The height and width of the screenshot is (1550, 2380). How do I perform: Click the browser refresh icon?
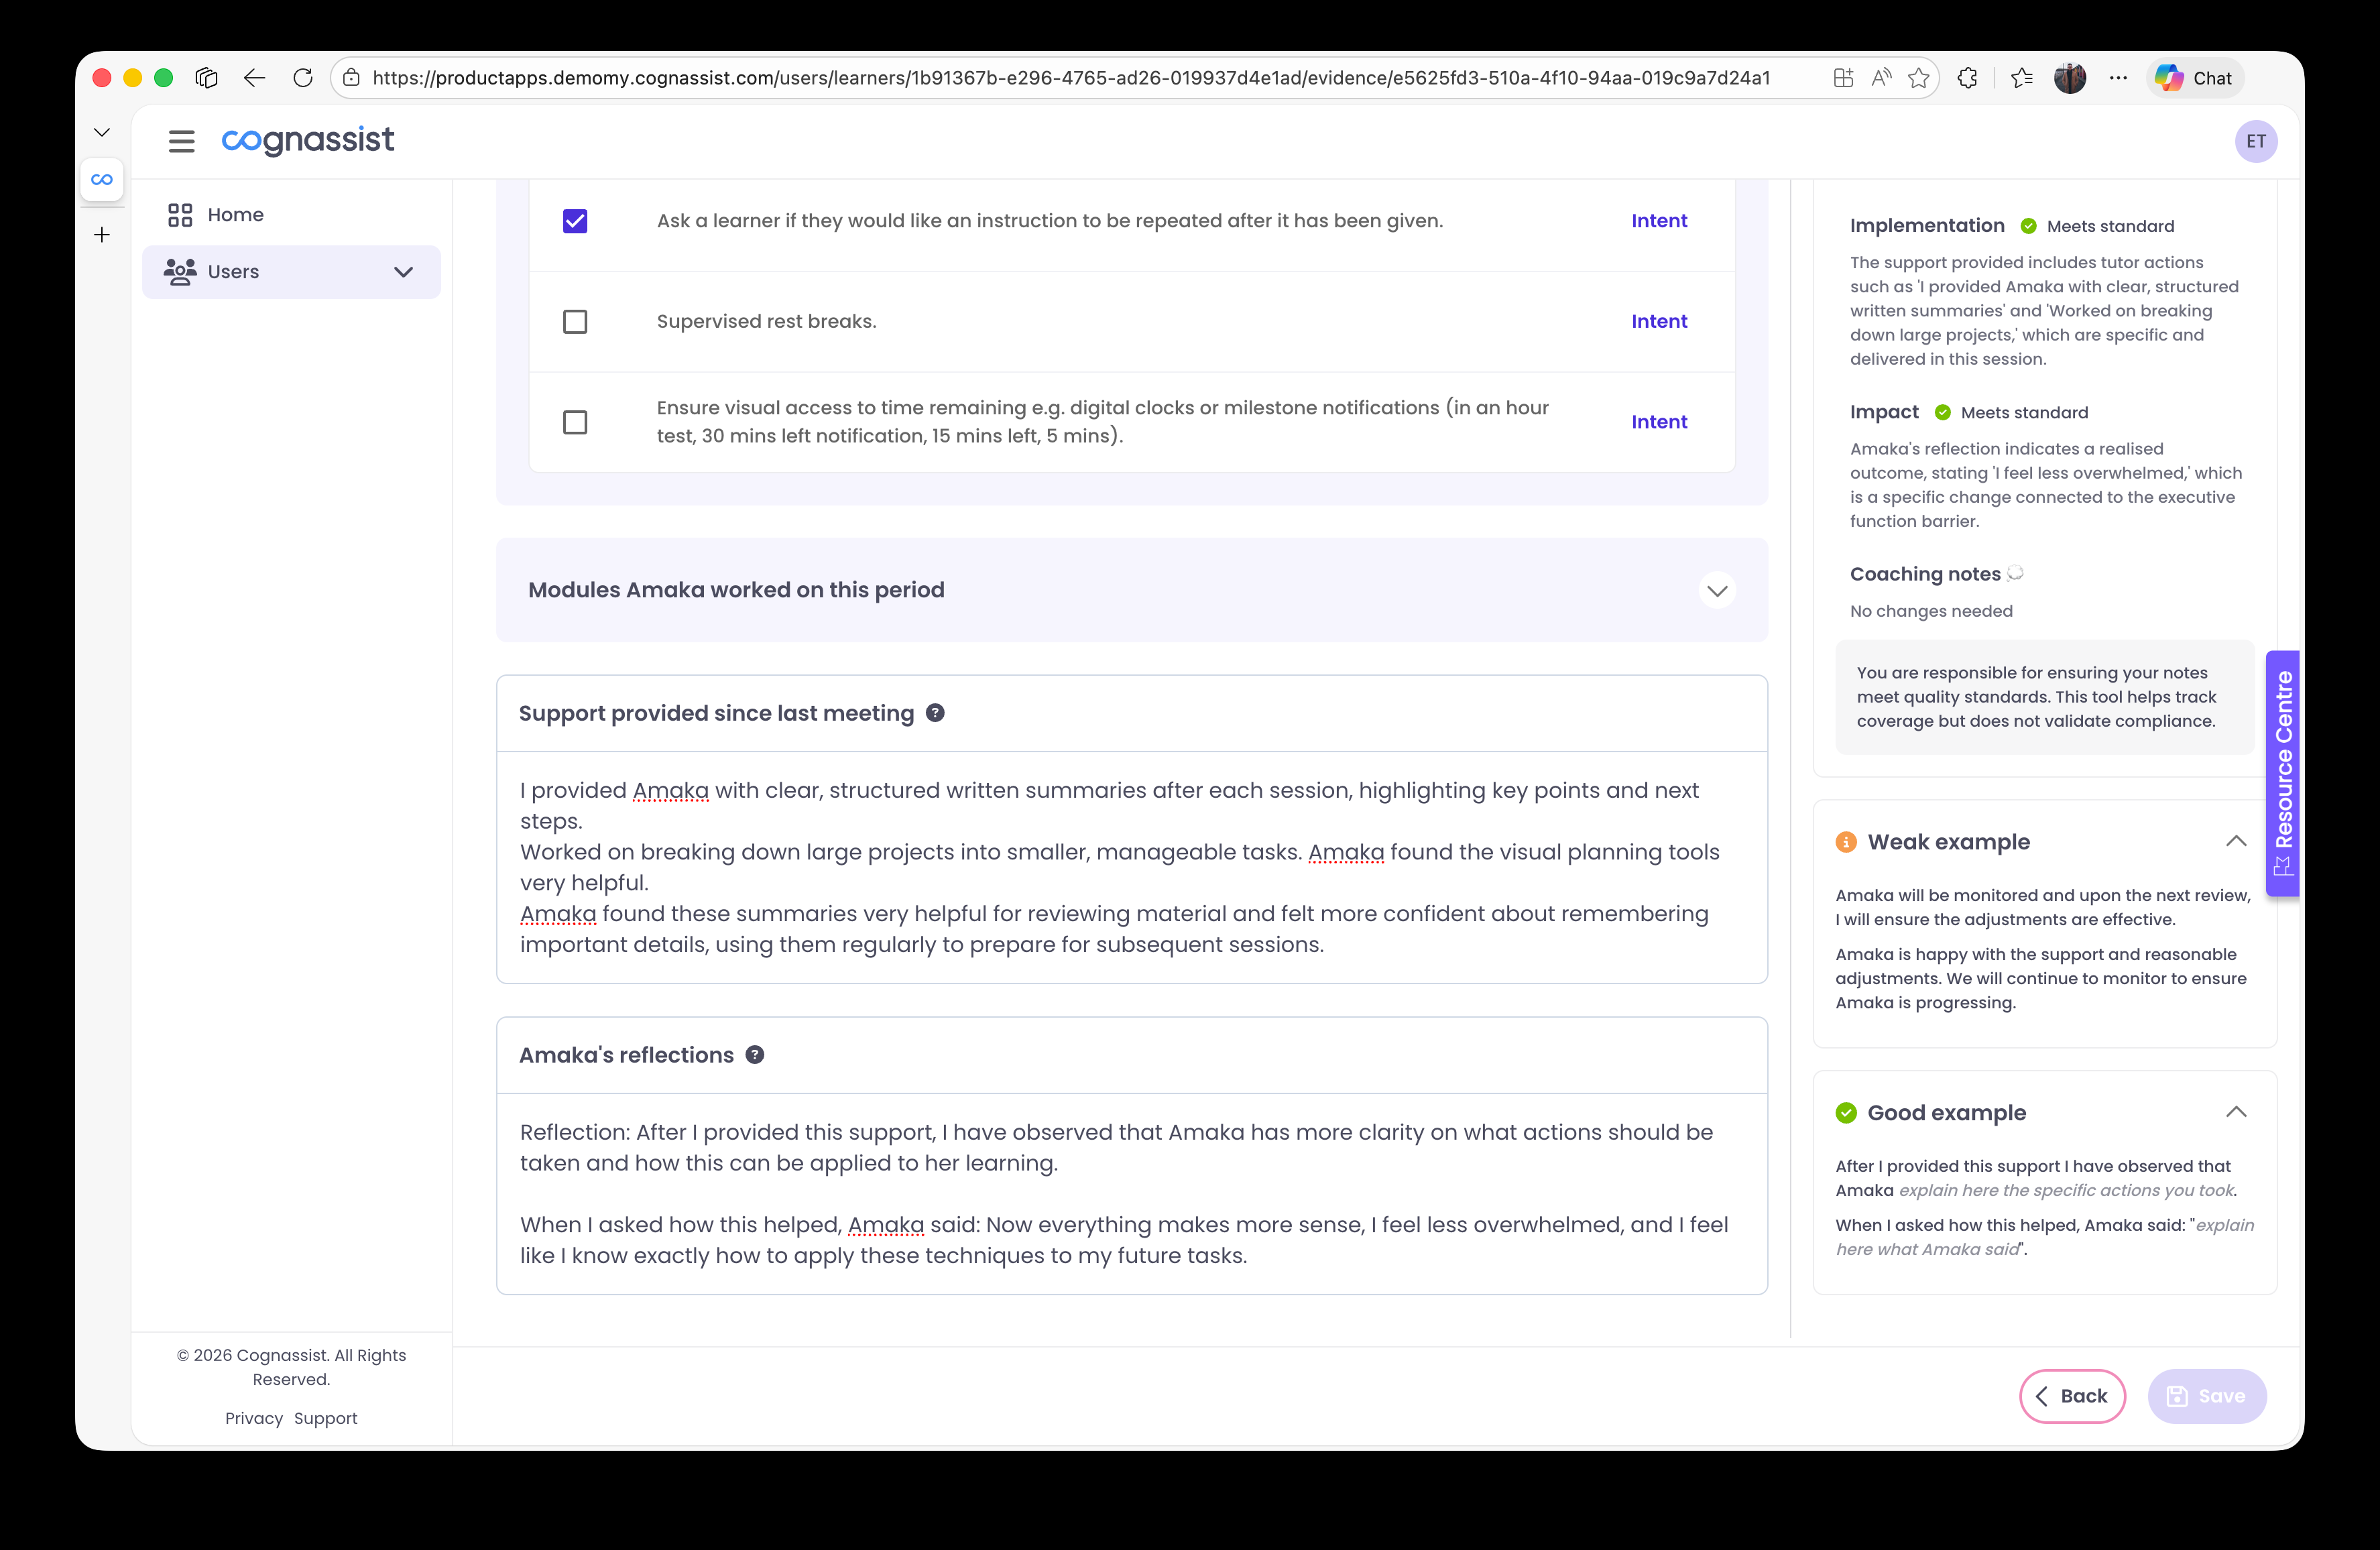pos(303,77)
